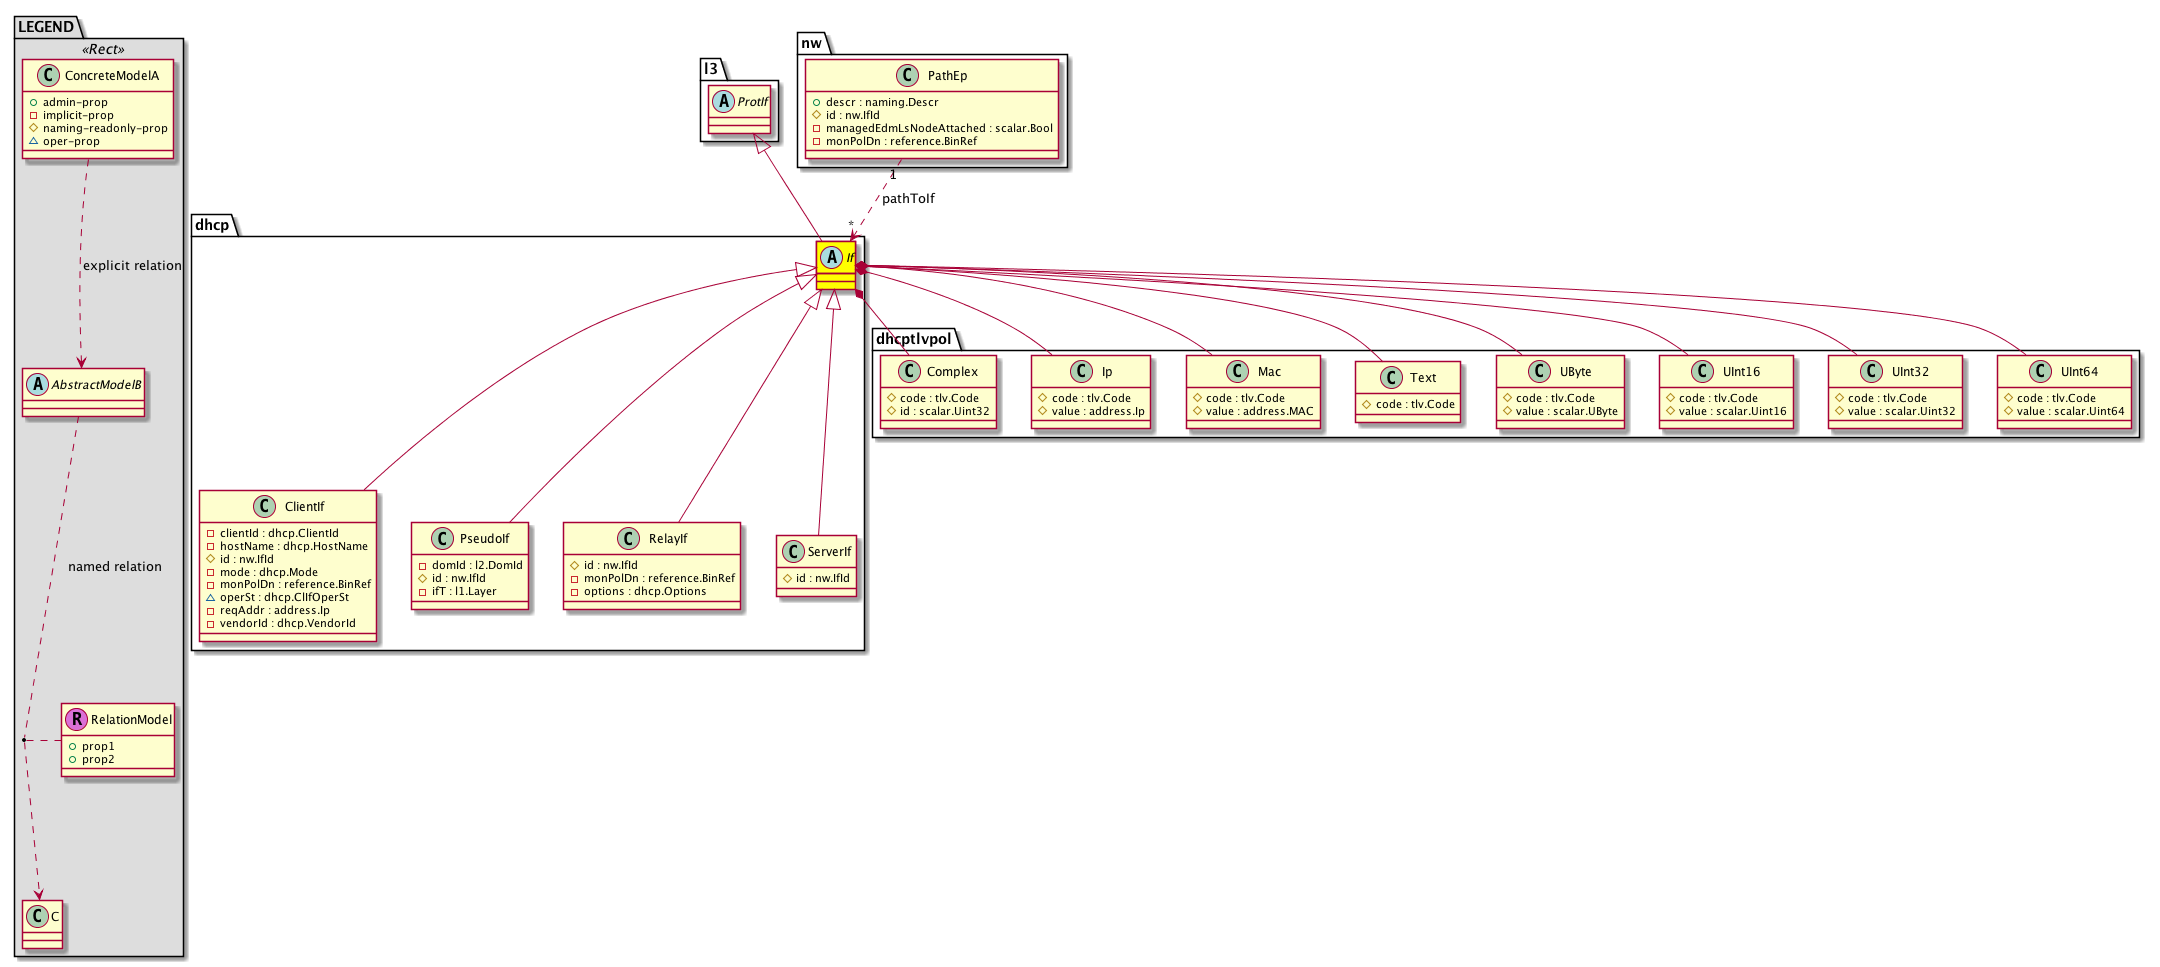Select the 'C' icon of the Complex class

coord(909,371)
